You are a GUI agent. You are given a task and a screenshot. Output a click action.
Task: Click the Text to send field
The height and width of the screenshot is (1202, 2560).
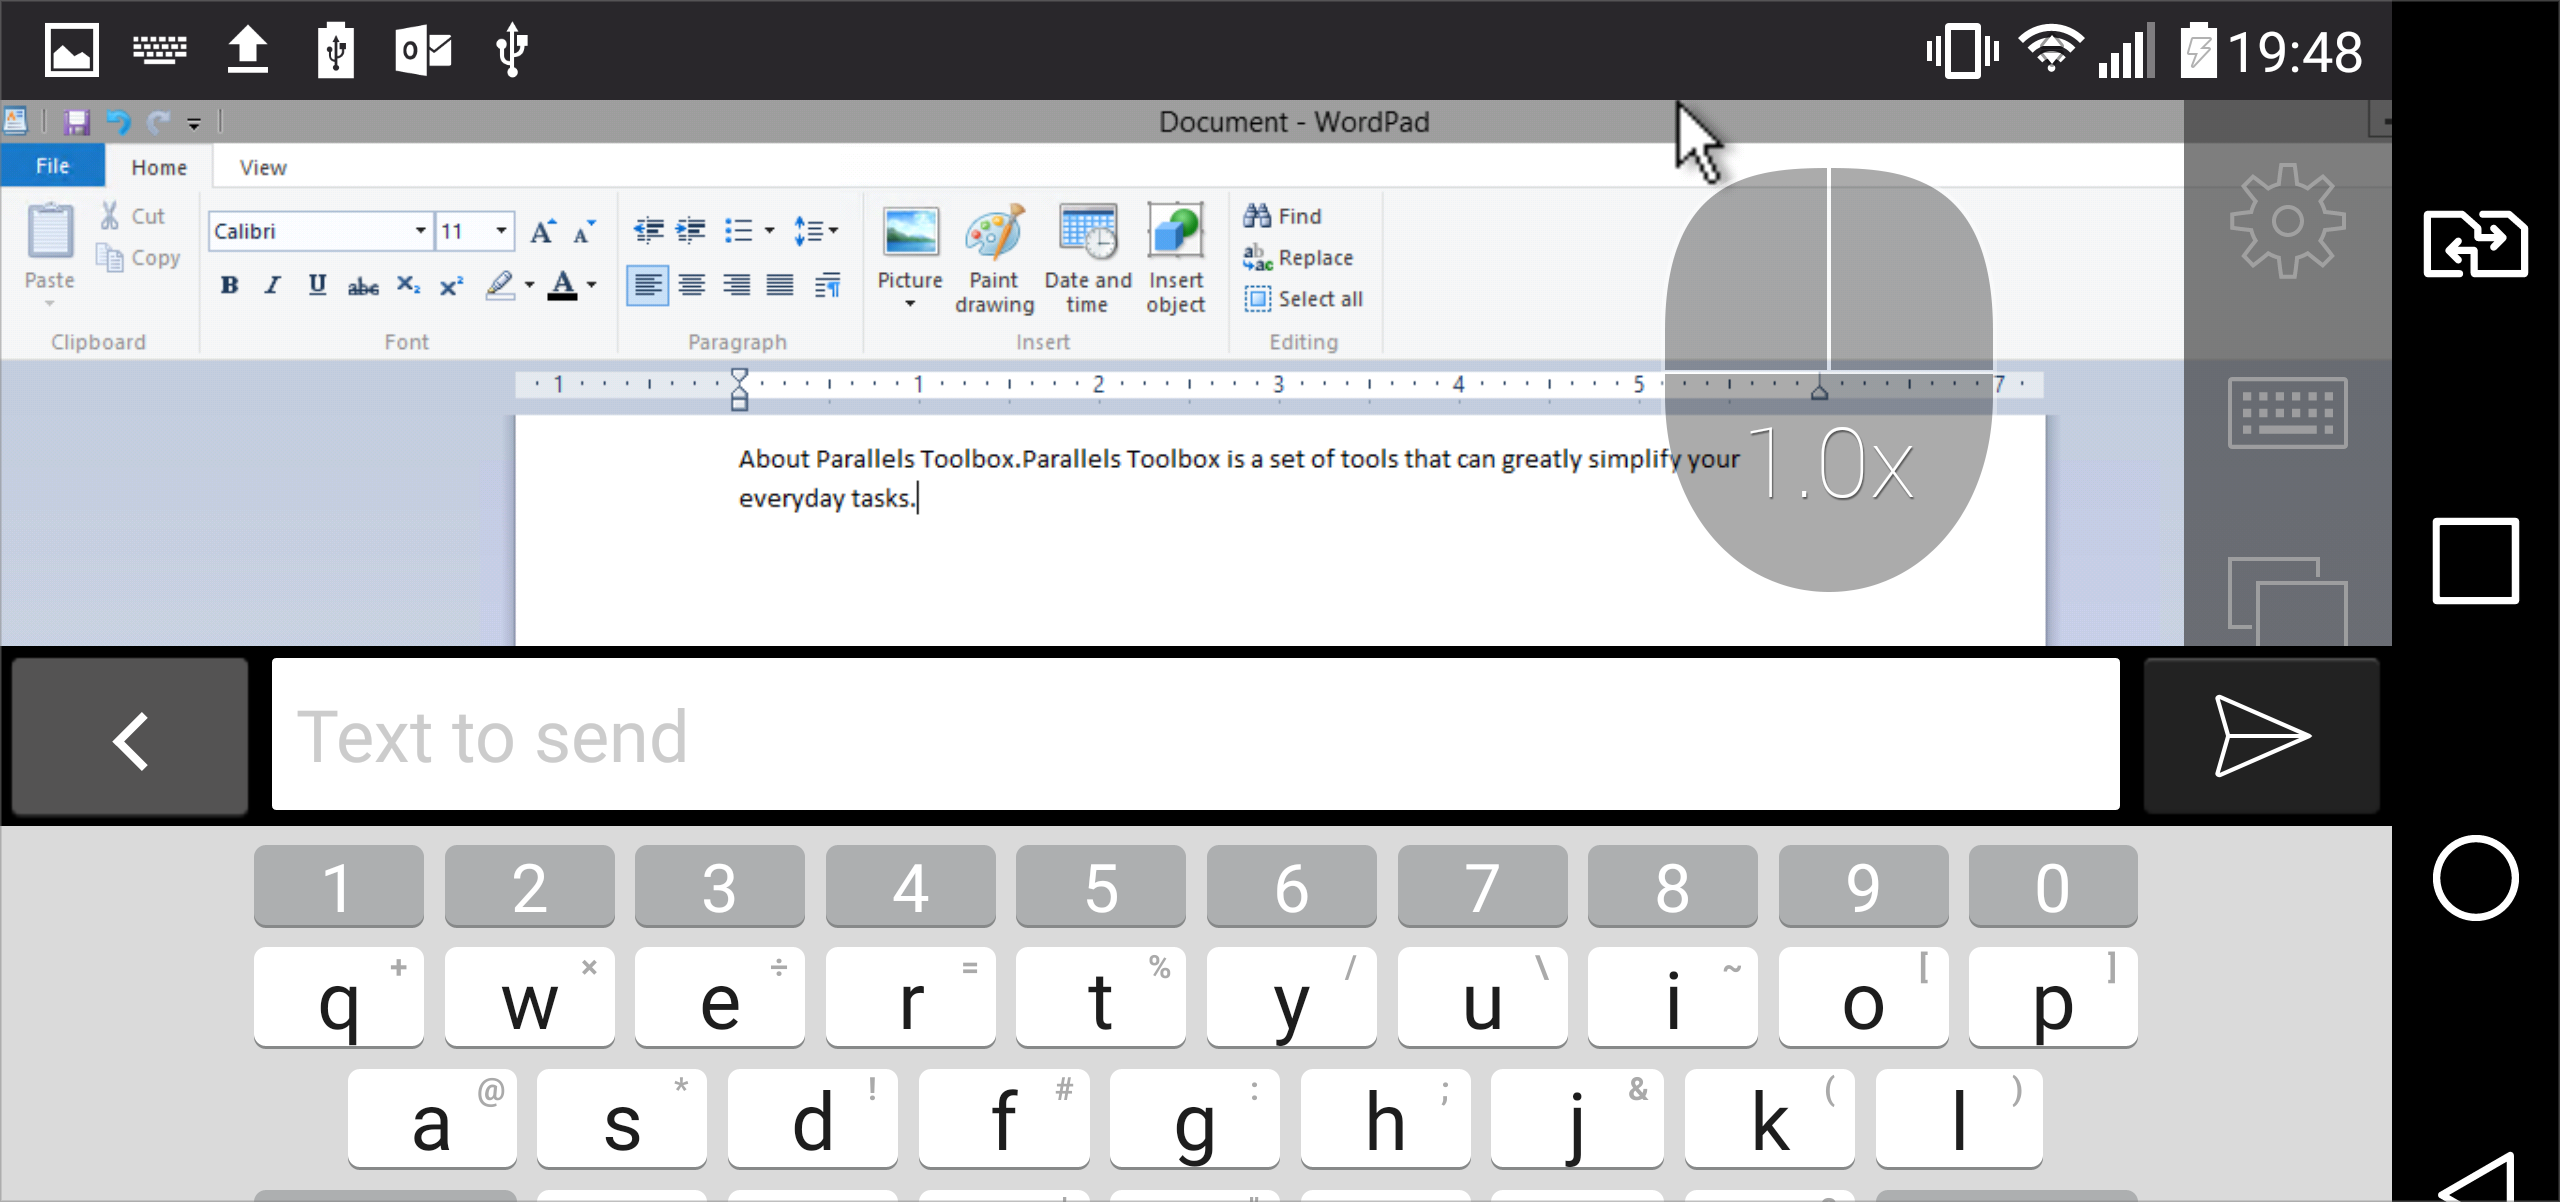pos(1195,735)
